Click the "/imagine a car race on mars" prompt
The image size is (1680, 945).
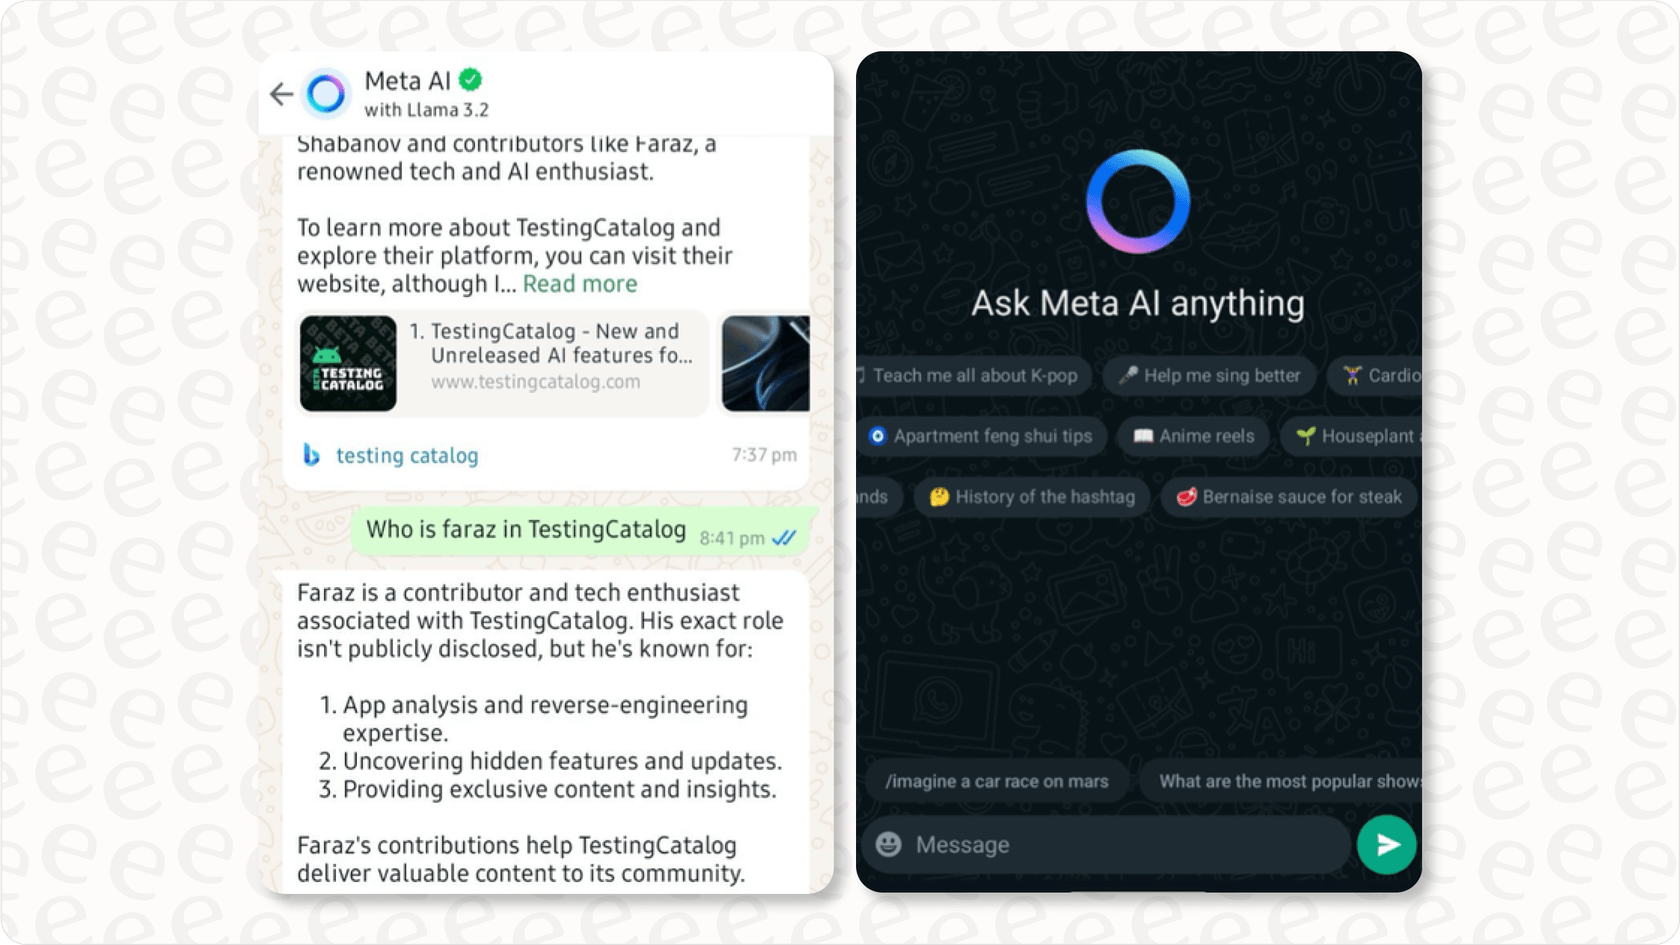point(997,781)
